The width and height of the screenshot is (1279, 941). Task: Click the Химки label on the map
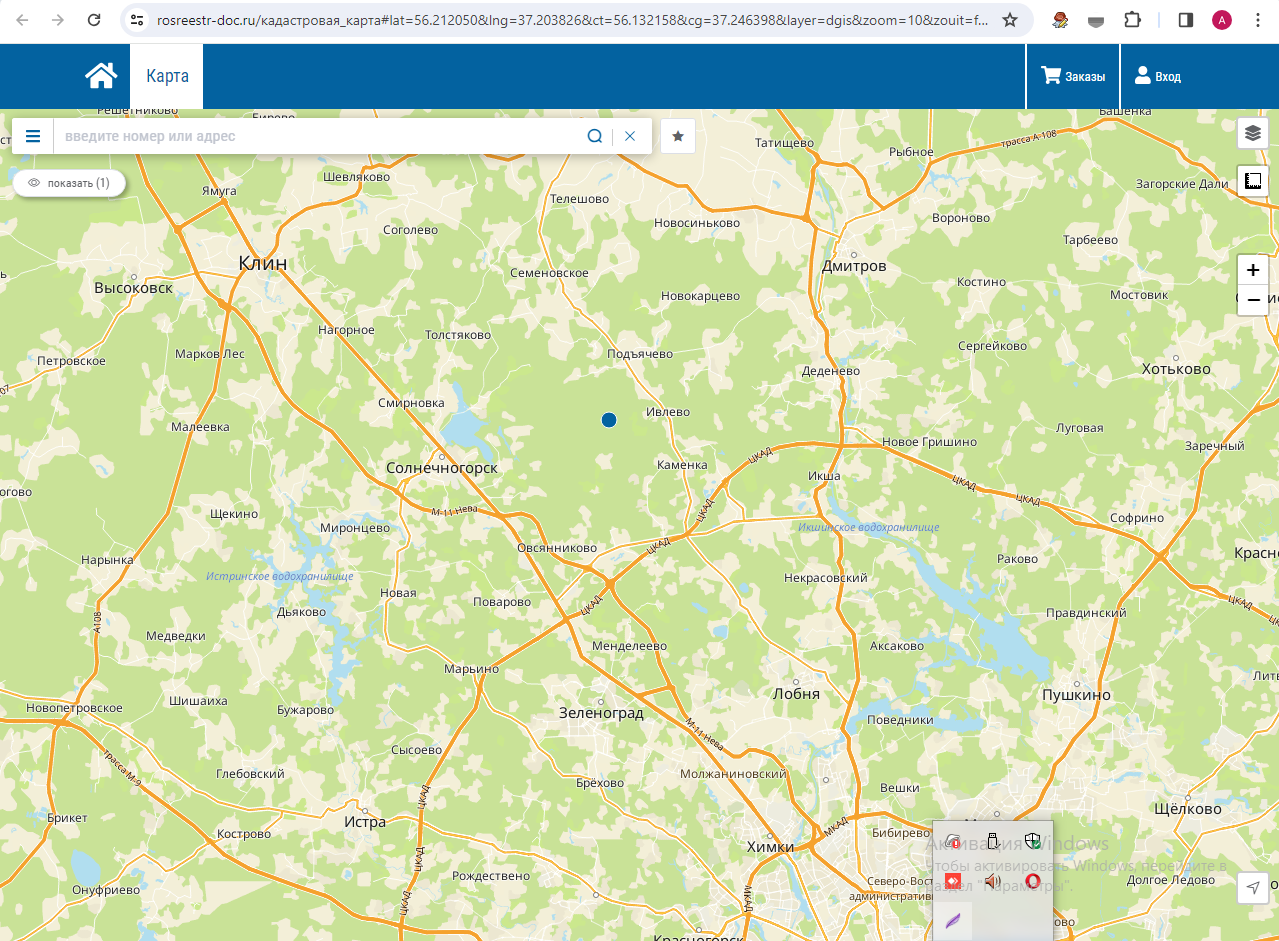(770, 846)
